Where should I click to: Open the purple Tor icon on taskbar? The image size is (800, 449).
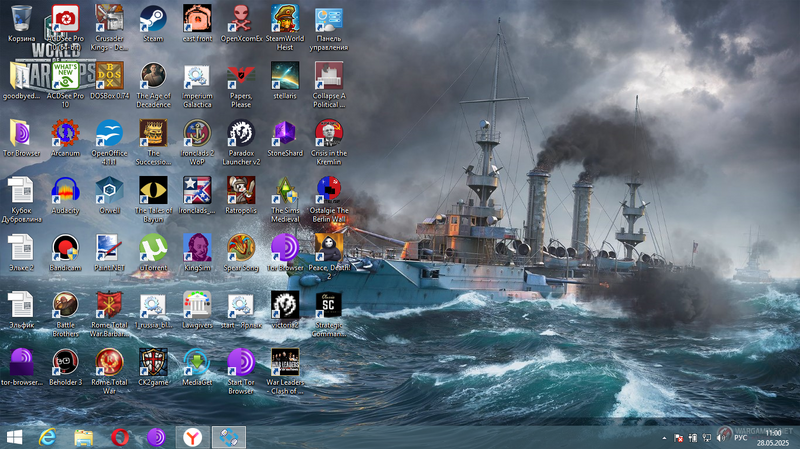[x=156, y=437]
